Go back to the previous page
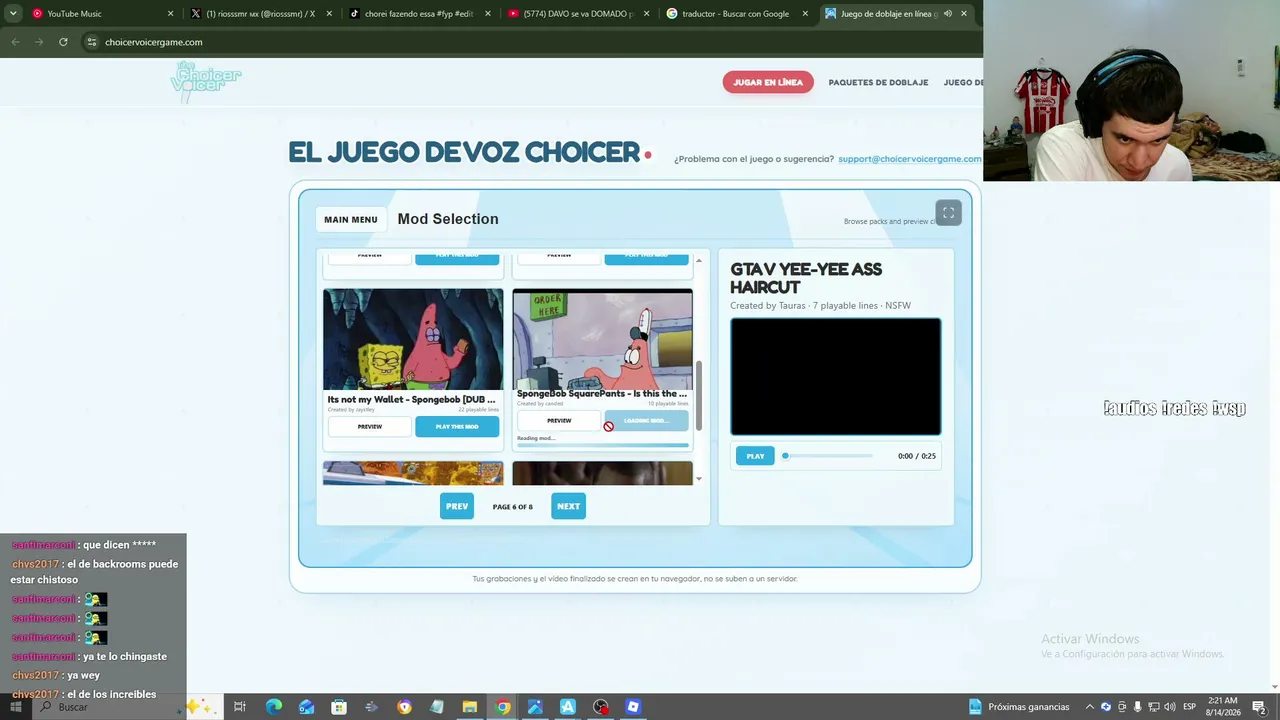Image resolution: width=1280 pixels, height=720 pixels. [x=15, y=42]
